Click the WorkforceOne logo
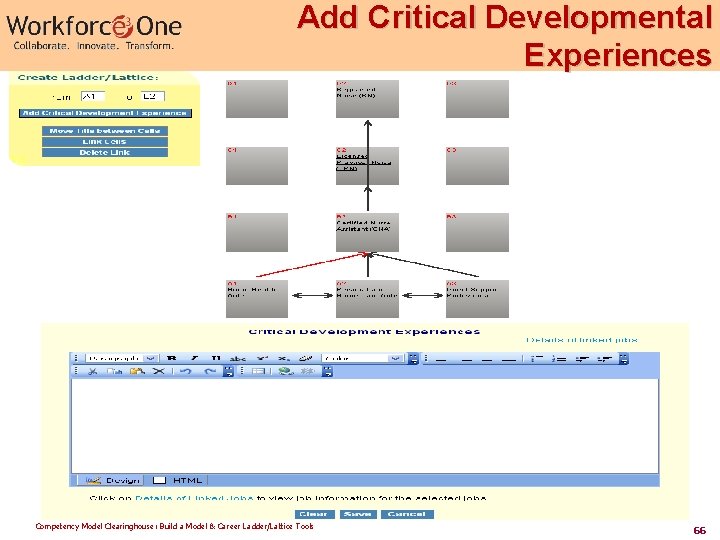Screen dimensions: 720x540 94,31
